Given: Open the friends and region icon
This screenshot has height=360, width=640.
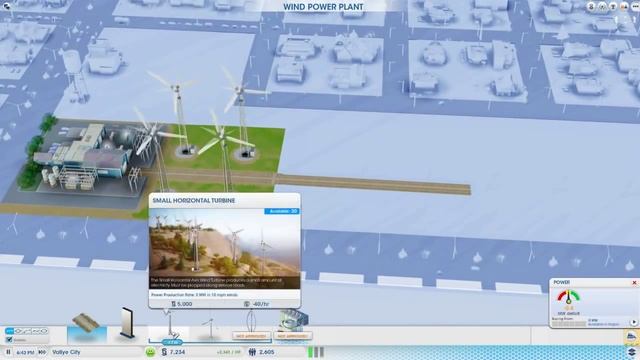Looking at the screenshot, I should pos(624,7).
